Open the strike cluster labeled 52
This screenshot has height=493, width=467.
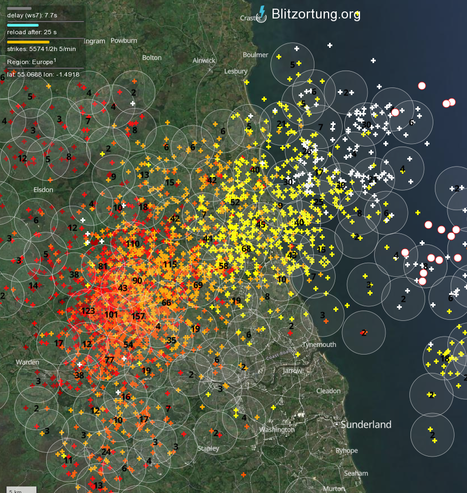[235, 202]
